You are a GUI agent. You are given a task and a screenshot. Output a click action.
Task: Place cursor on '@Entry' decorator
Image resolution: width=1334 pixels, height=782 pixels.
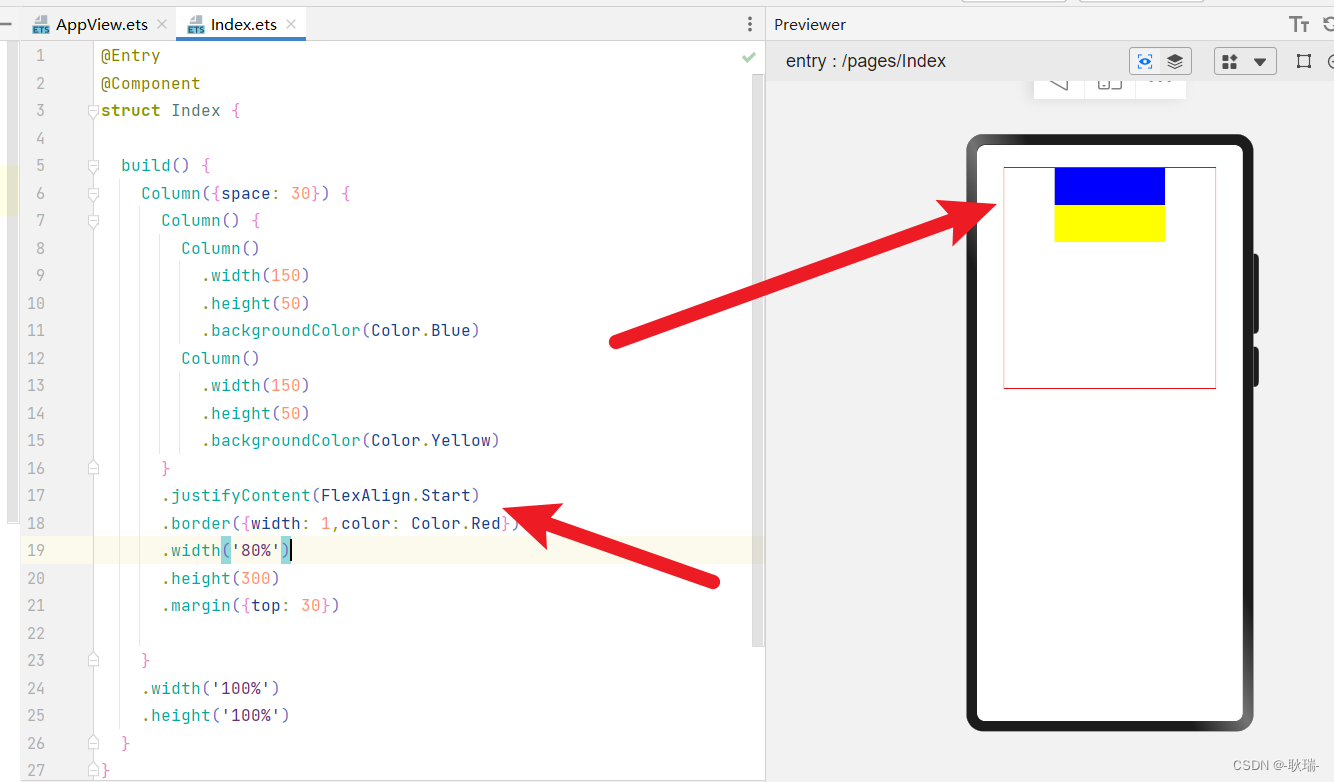(x=131, y=56)
